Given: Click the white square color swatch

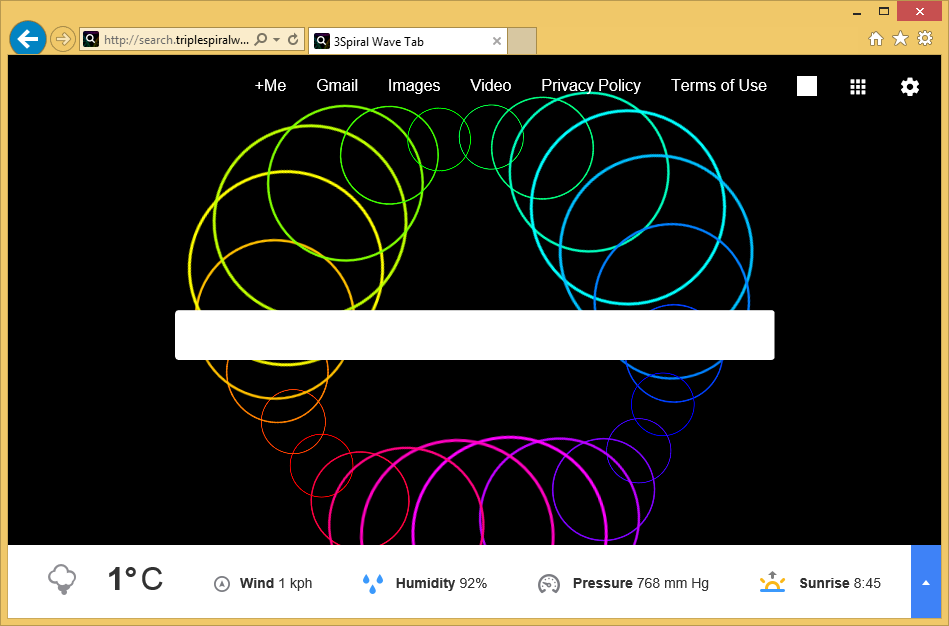Looking at the screenshot, I should pos(807,86).
